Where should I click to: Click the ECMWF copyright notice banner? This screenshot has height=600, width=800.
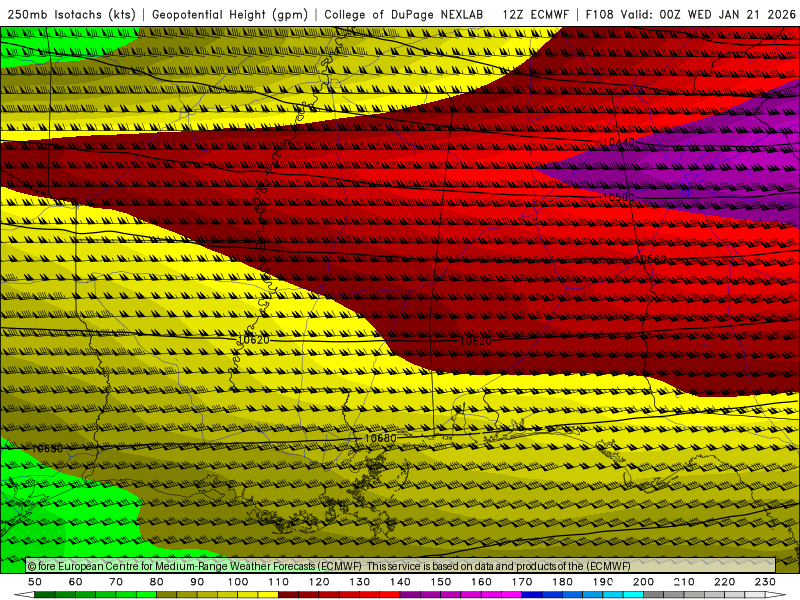coord(401,565)
